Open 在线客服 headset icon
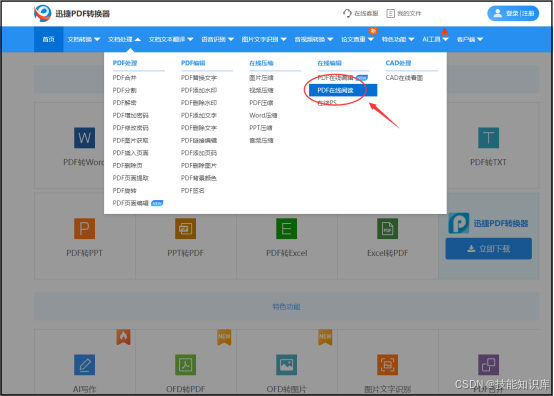 (347, 13)
